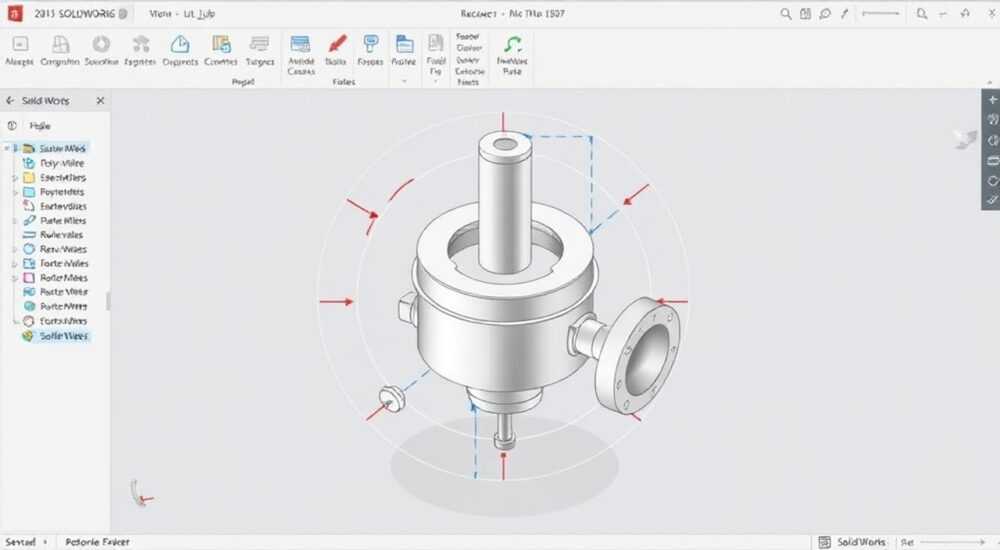
Task: Click the view orientation cube in the viewport
Action: tap(966, 138)
